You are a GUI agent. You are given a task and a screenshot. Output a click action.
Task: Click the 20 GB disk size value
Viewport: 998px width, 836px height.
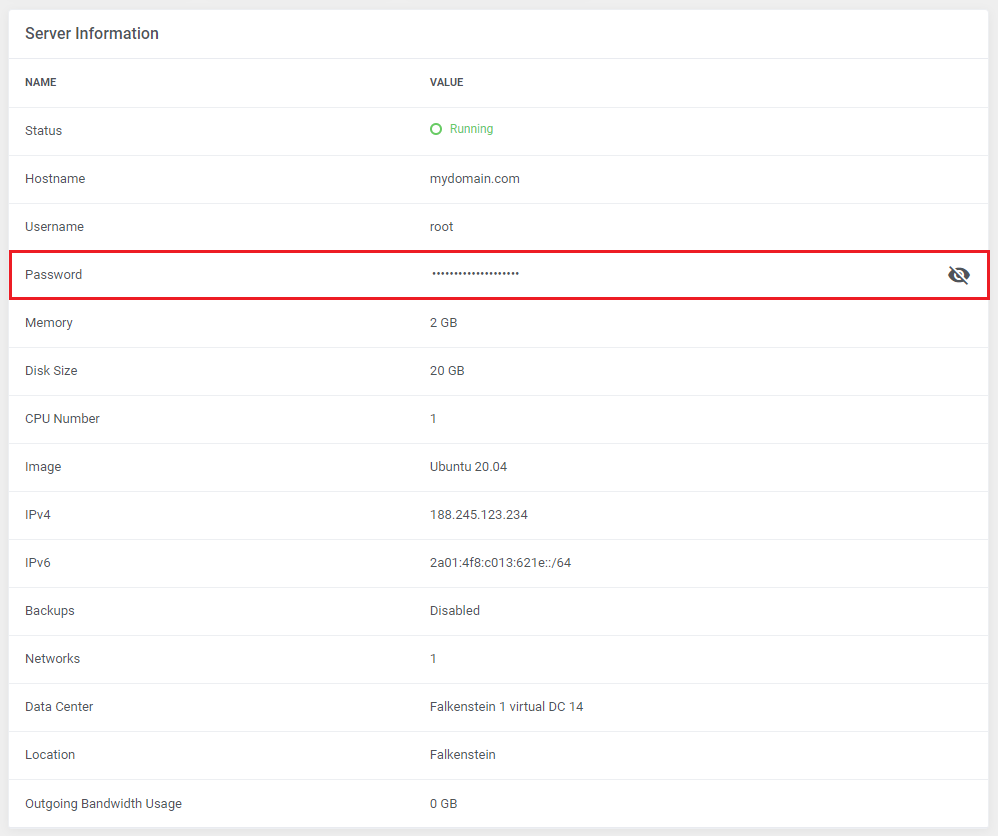[447, 371]
